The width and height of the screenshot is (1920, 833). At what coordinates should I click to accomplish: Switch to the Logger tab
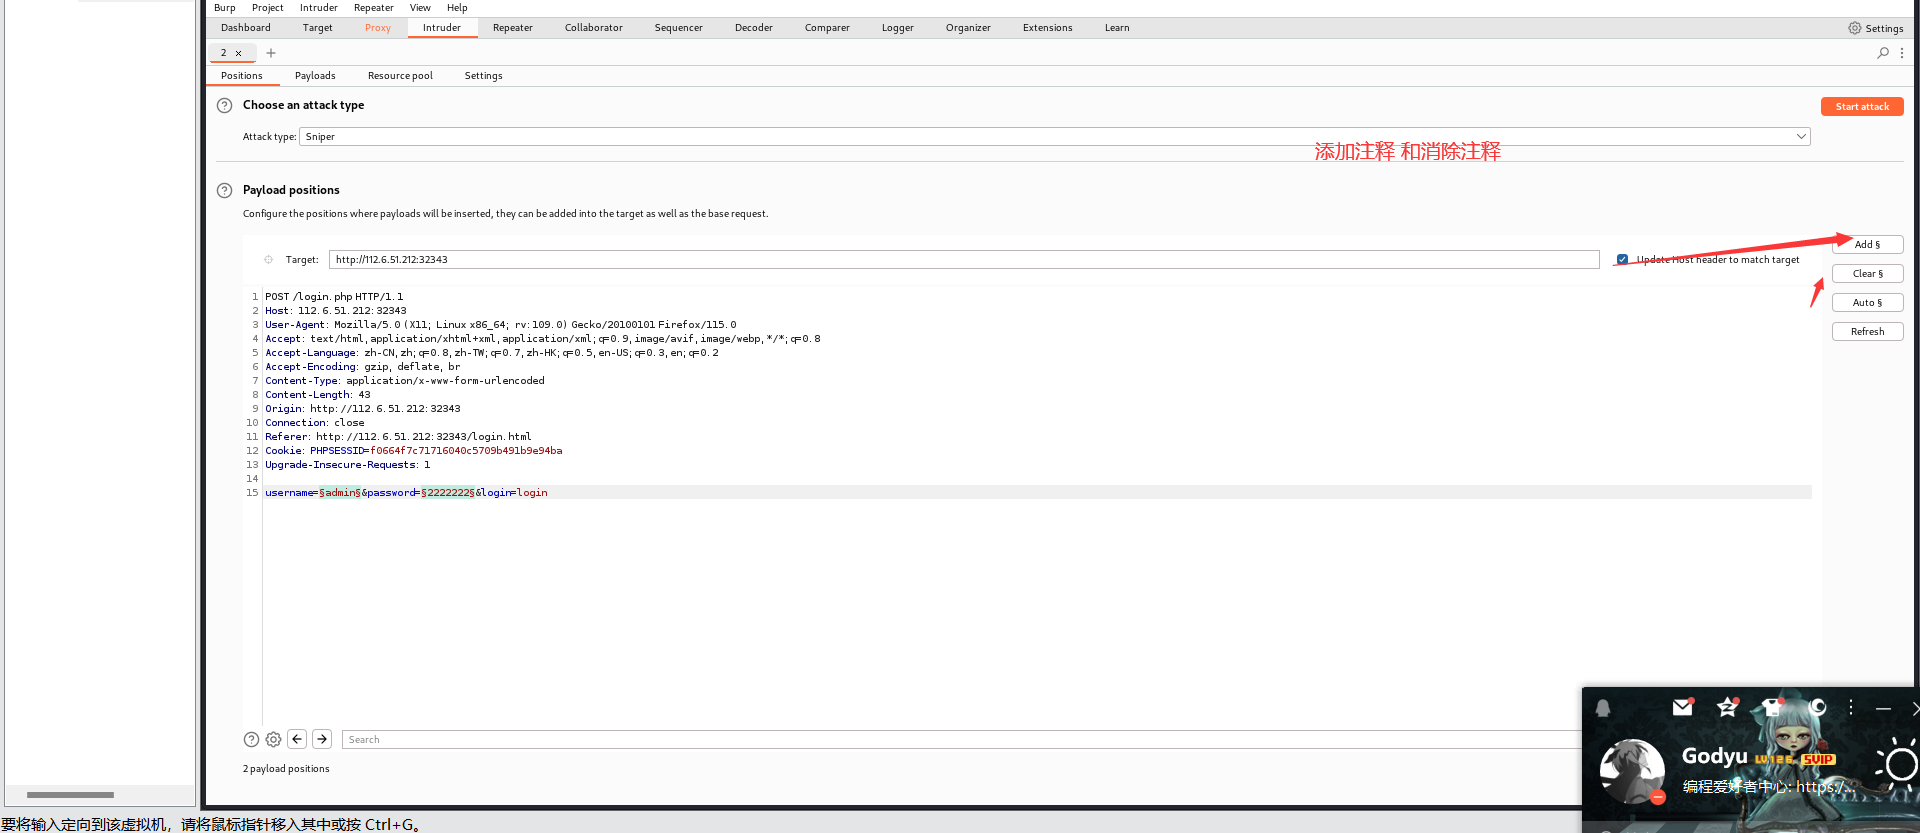(x=898, y=28)
